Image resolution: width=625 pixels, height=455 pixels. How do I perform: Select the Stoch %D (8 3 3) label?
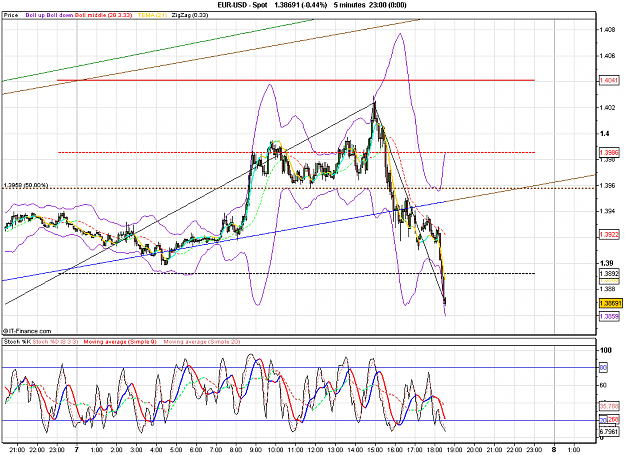coord(55,342)
